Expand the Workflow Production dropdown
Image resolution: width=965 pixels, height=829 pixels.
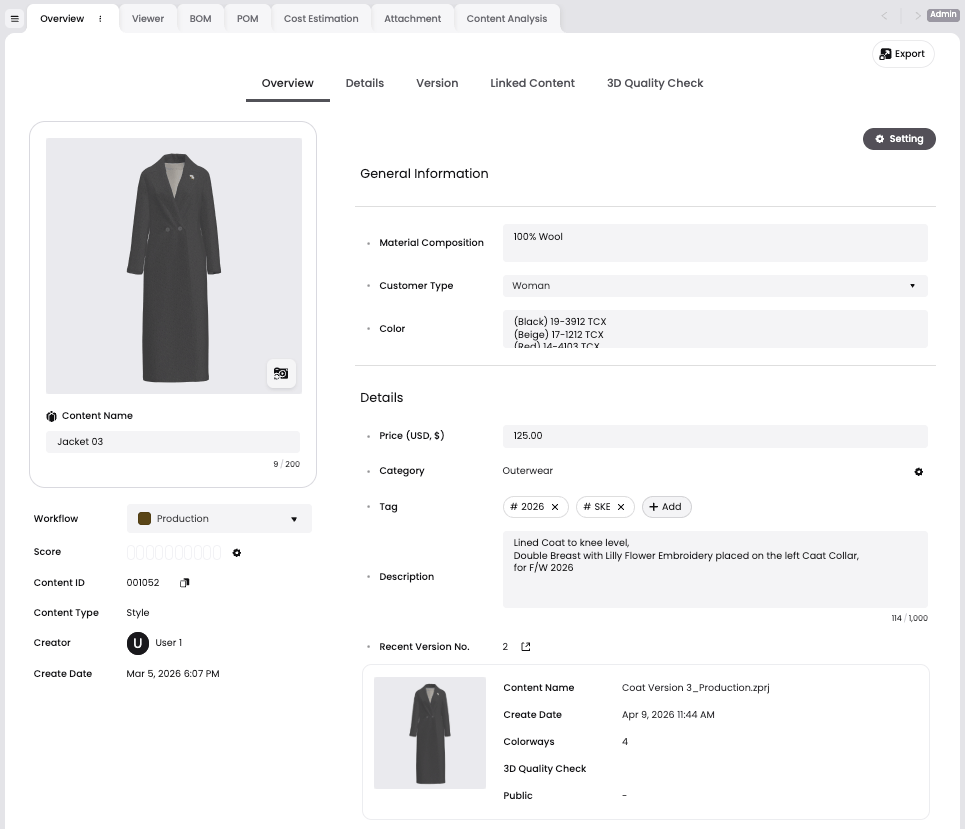point(219,519)
